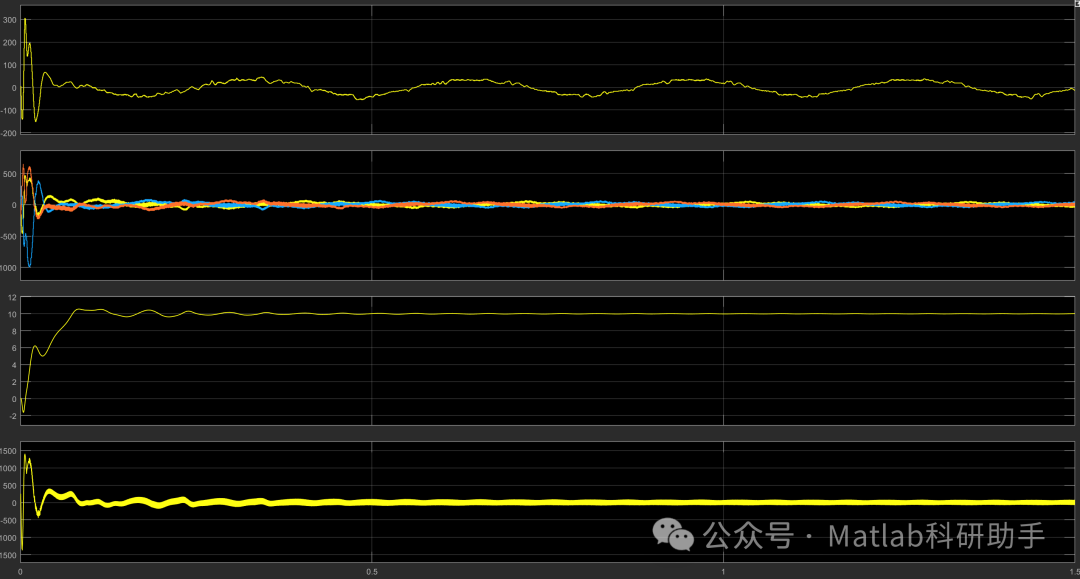Image resolution: width=1080 pixels, height=579 pixels.
Task: Click the third scope plot that settles at 10
Action: 548,361
